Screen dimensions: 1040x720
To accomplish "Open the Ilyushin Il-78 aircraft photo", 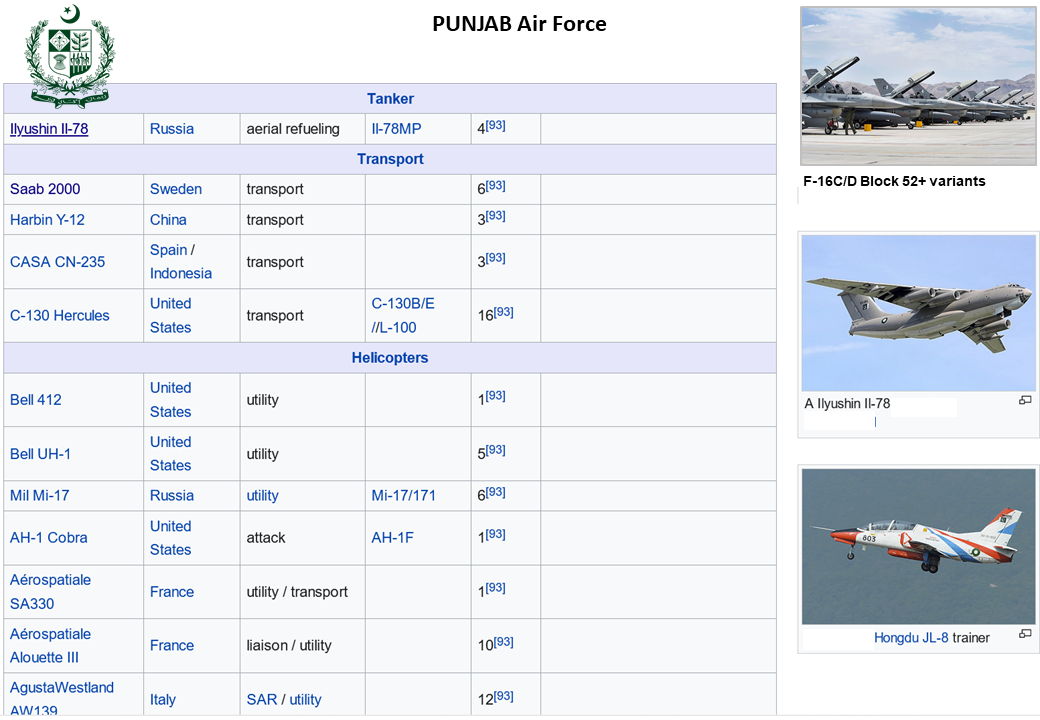I will (918, 313).
